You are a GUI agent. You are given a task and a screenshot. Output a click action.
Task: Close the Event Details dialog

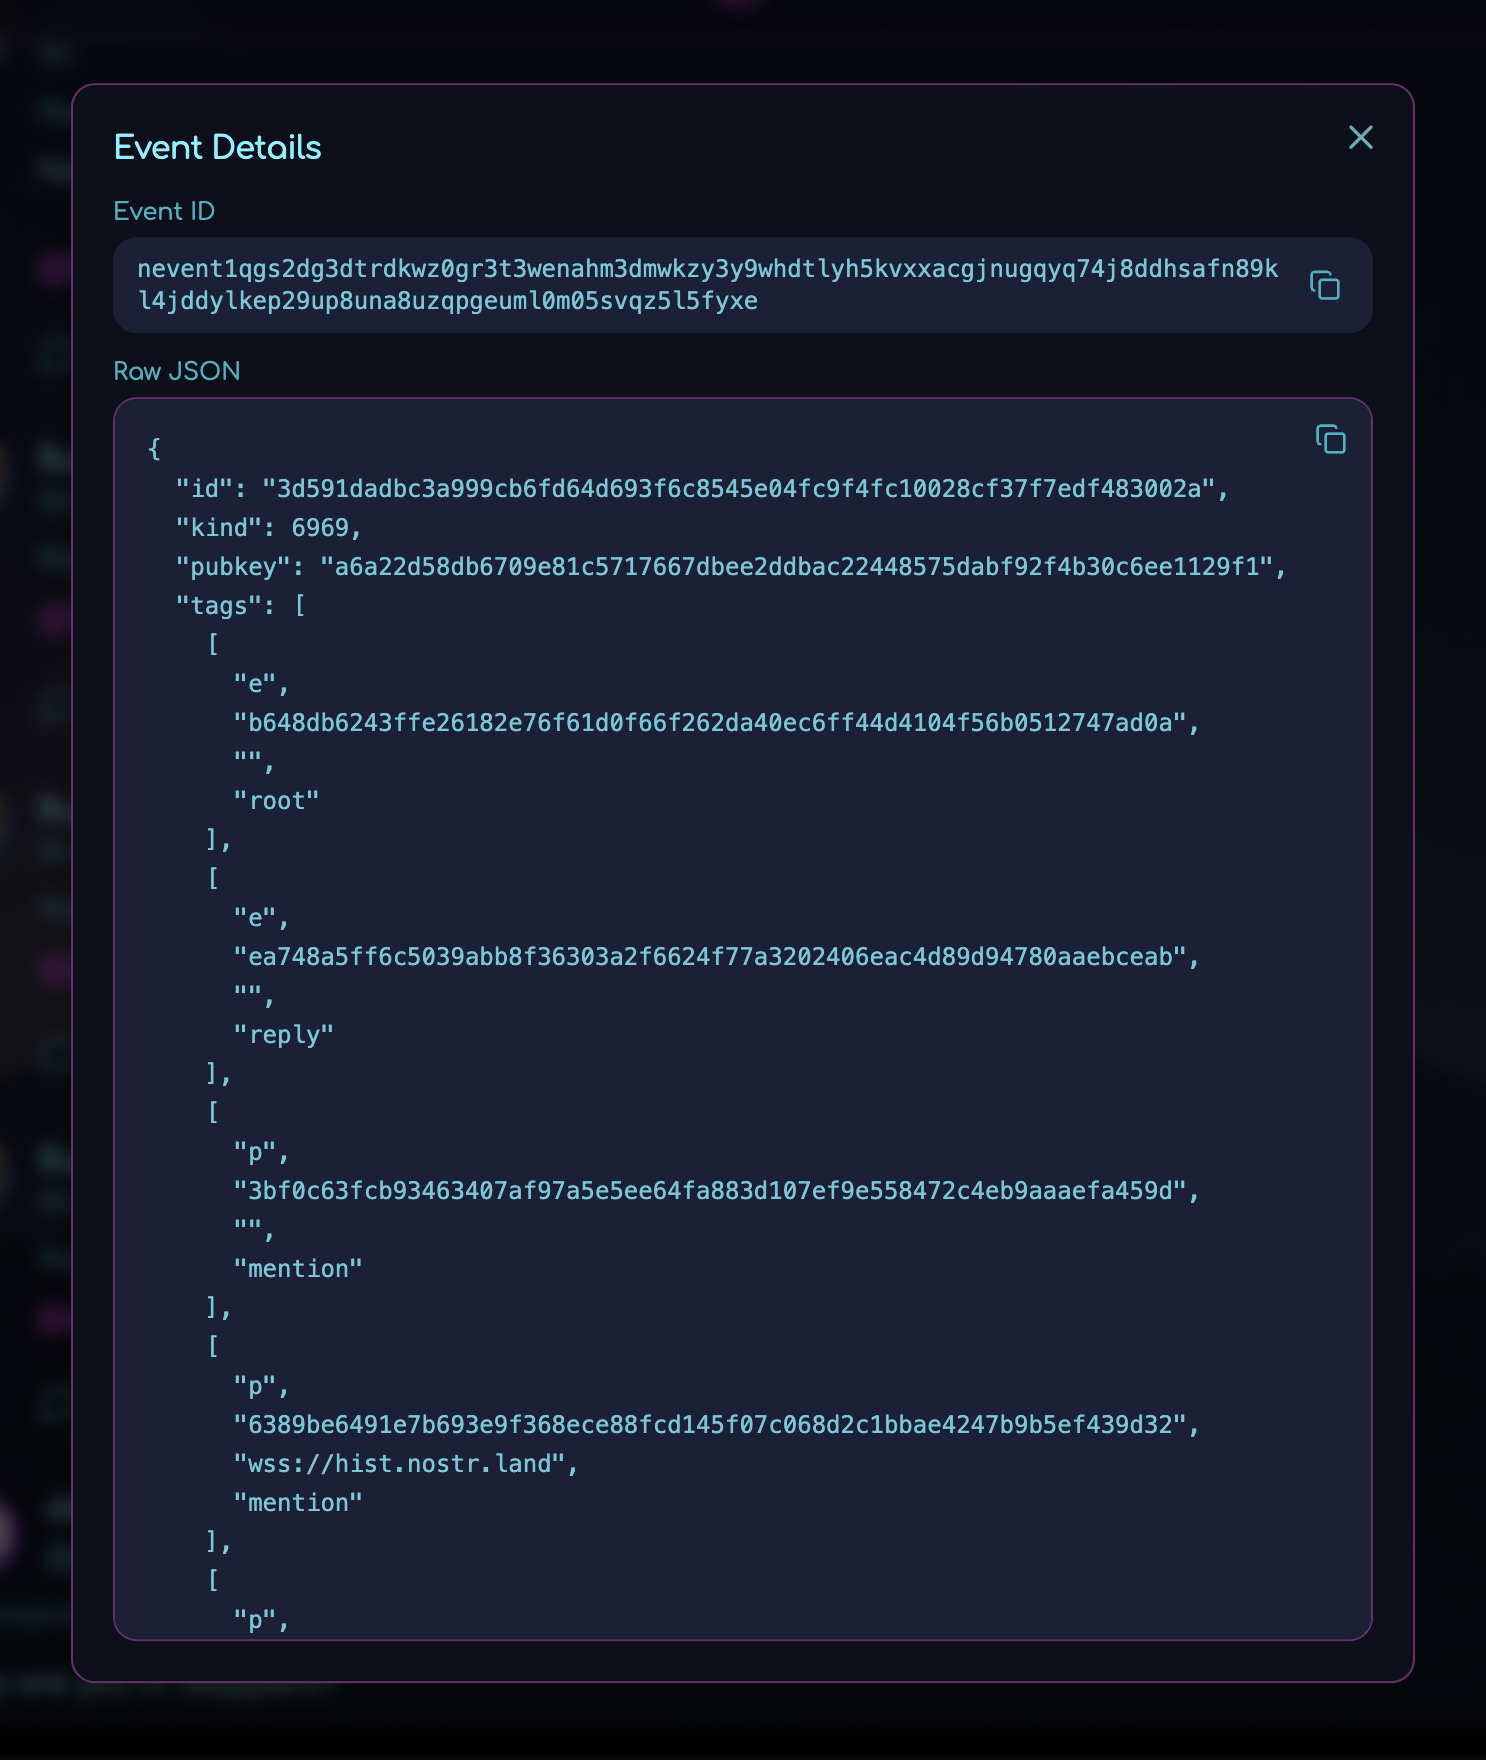1360,138
